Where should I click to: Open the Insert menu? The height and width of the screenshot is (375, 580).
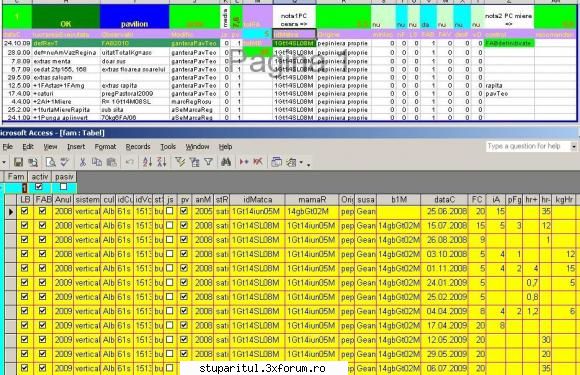point(76,147)
